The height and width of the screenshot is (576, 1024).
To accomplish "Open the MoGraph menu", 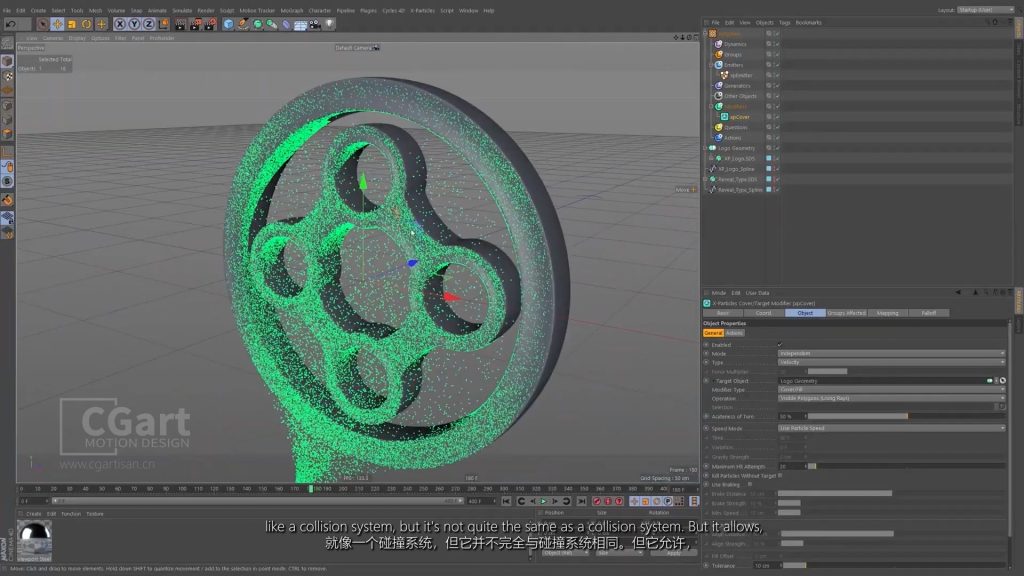I will [x=292, y=10].
